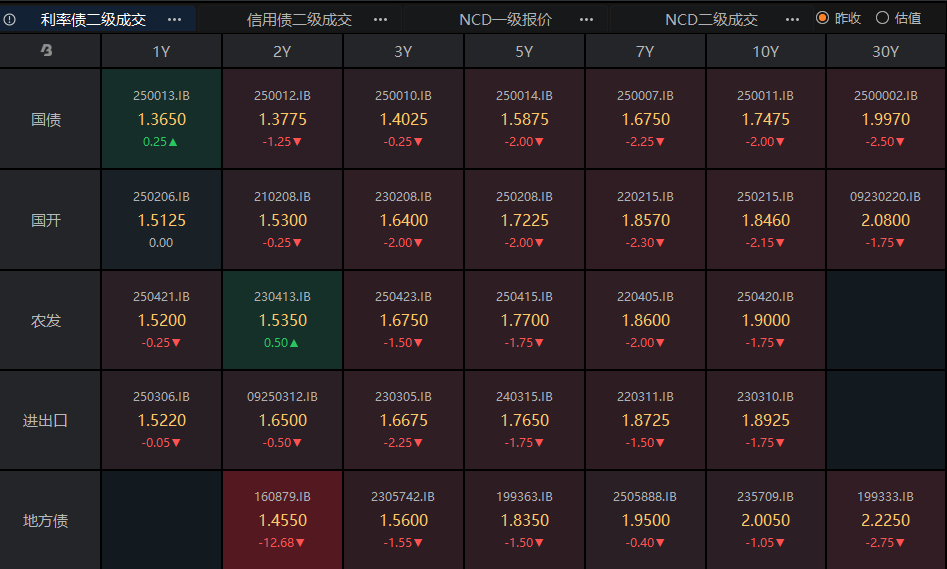Open bond 235709.IB cell at 2.0050

coord(765,520)
